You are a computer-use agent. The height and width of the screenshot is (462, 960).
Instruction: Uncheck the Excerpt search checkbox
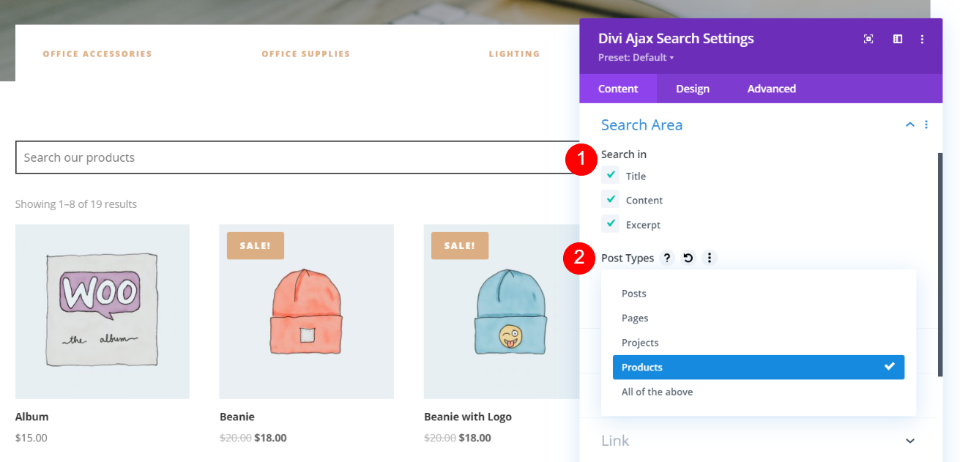click(x=611, y=224)
